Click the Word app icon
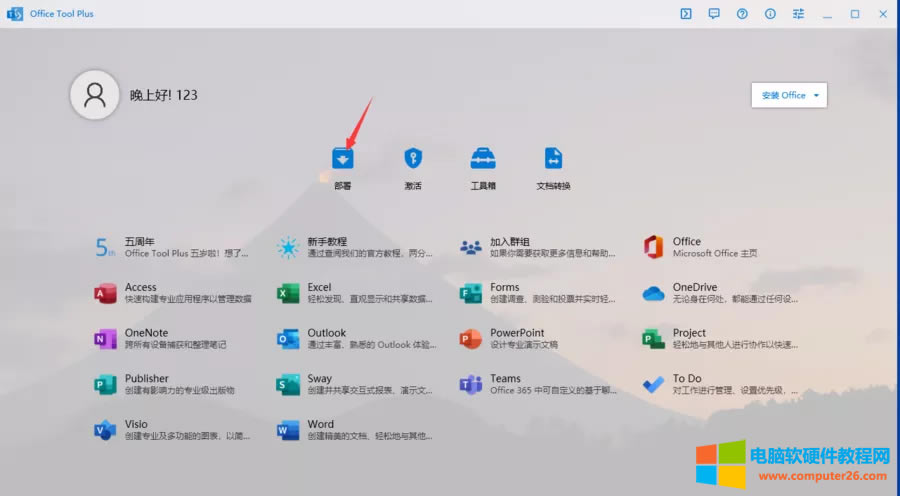Image resolution: width=900 pixels, height=496 pixels. (288, 430)
